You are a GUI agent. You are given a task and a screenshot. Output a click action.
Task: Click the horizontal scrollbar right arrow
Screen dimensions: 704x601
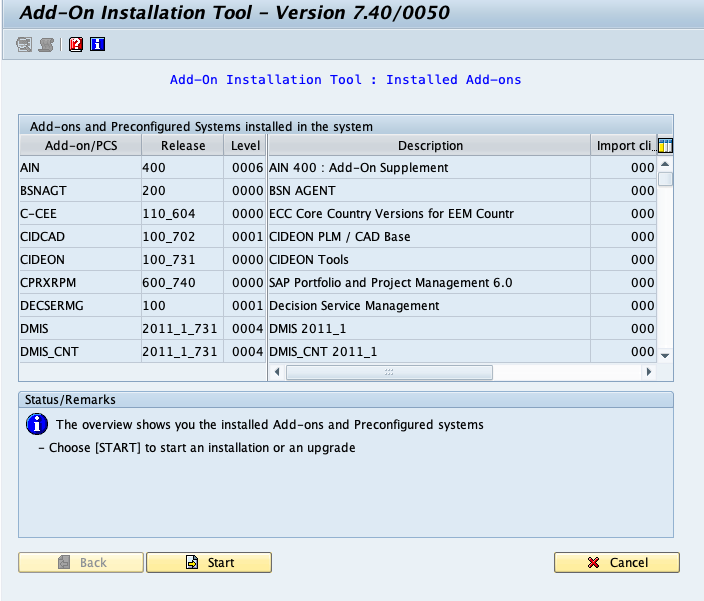click(x=649, y=372)
